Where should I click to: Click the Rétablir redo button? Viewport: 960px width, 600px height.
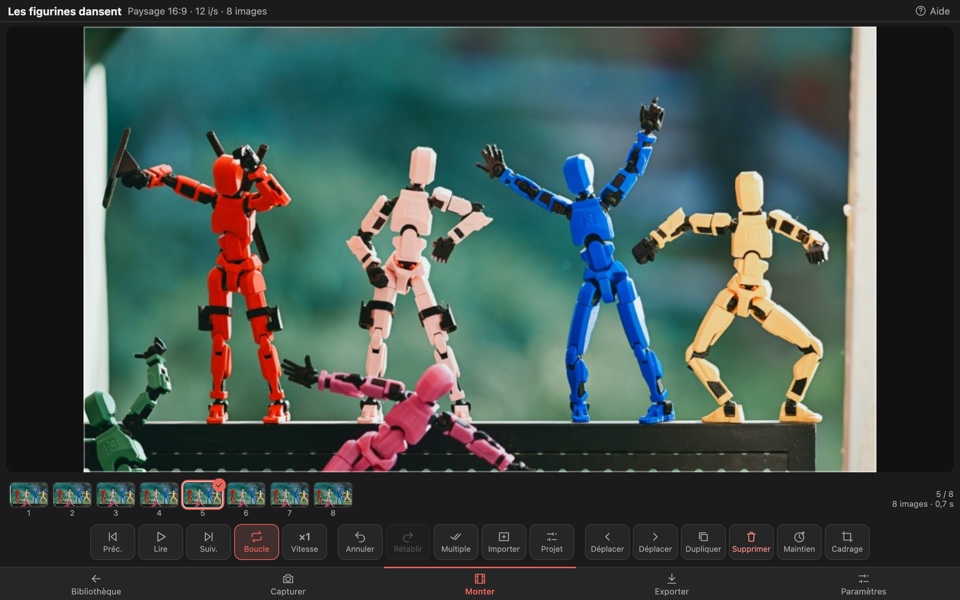[408, 542]
